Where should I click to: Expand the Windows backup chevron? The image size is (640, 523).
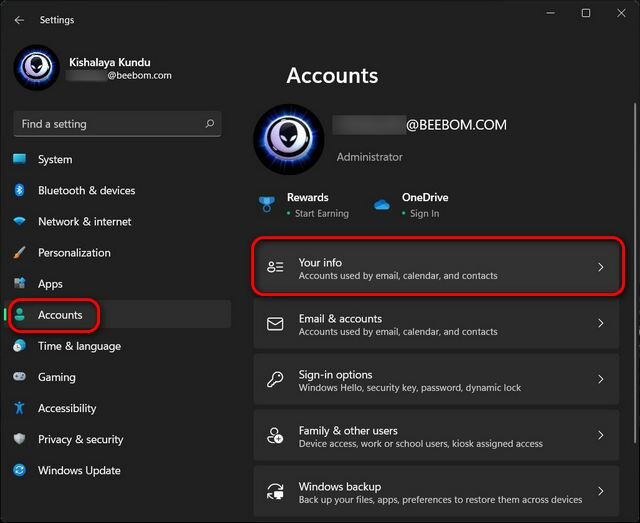click(600, 491)
